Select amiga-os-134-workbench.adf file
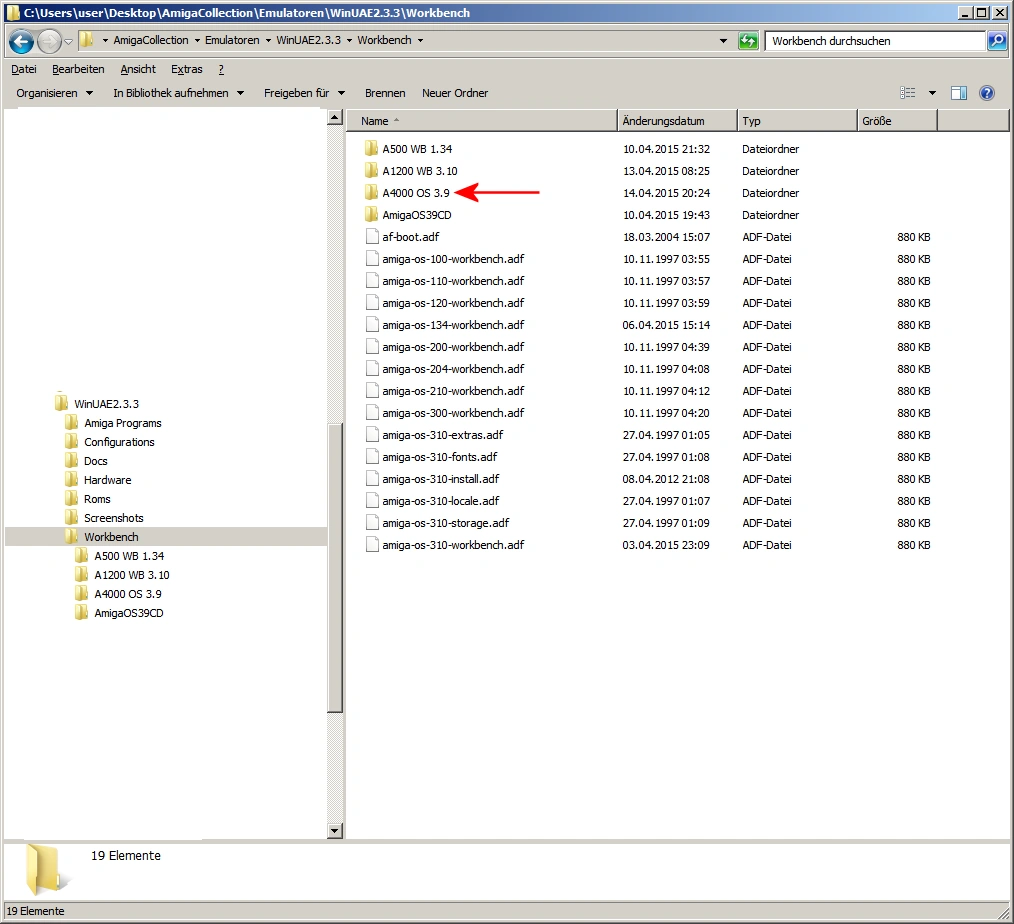 point(453,325)
